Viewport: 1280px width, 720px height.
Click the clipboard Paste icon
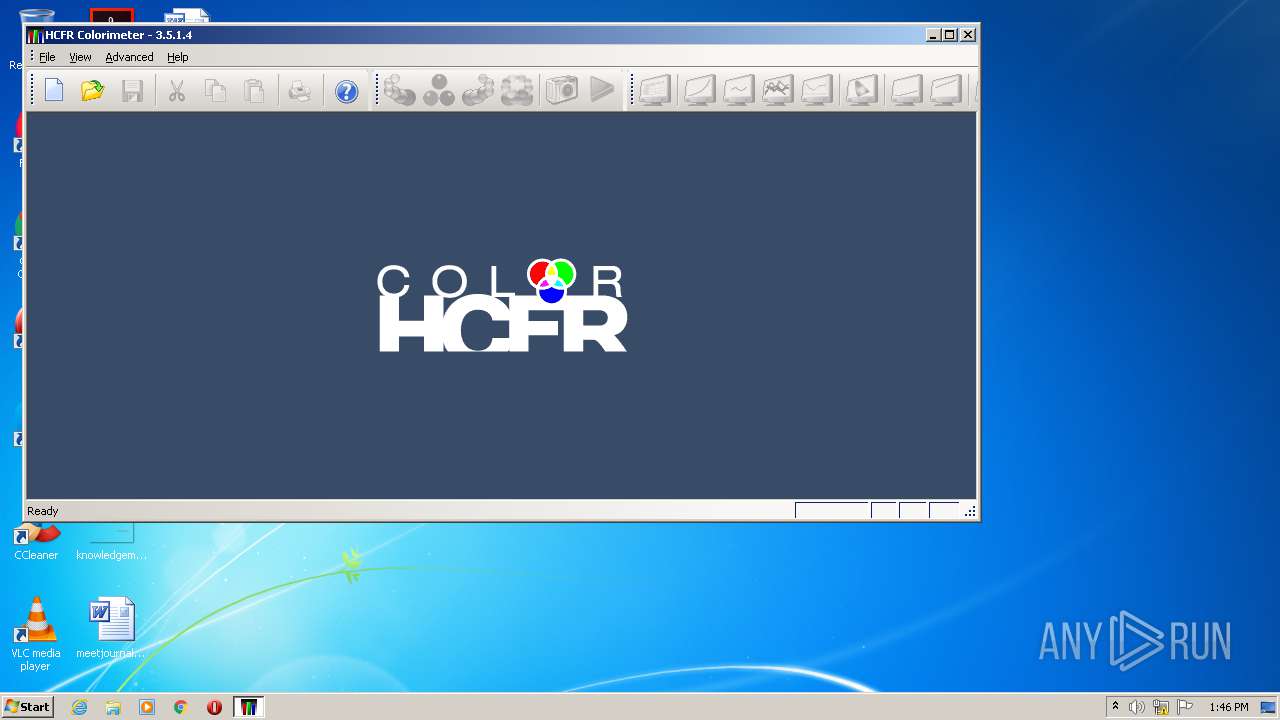(x=255, y=91)
